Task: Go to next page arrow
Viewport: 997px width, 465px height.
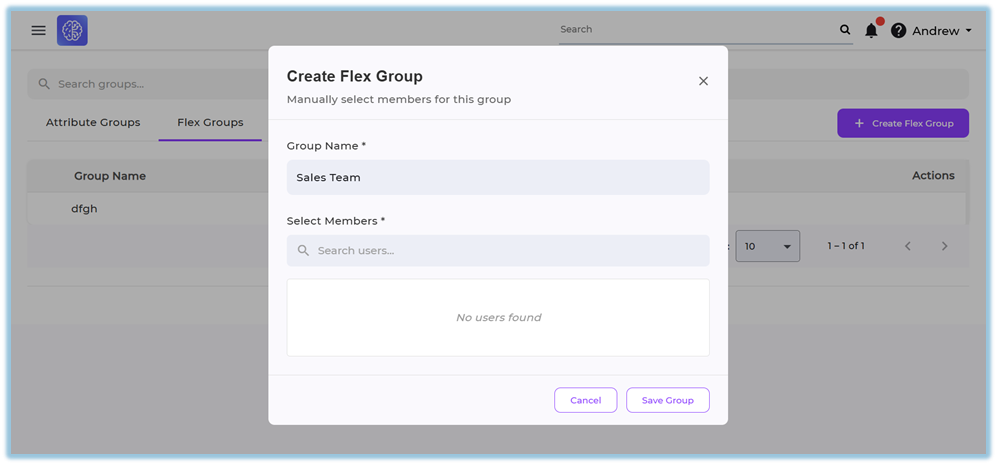Action: 944,246
